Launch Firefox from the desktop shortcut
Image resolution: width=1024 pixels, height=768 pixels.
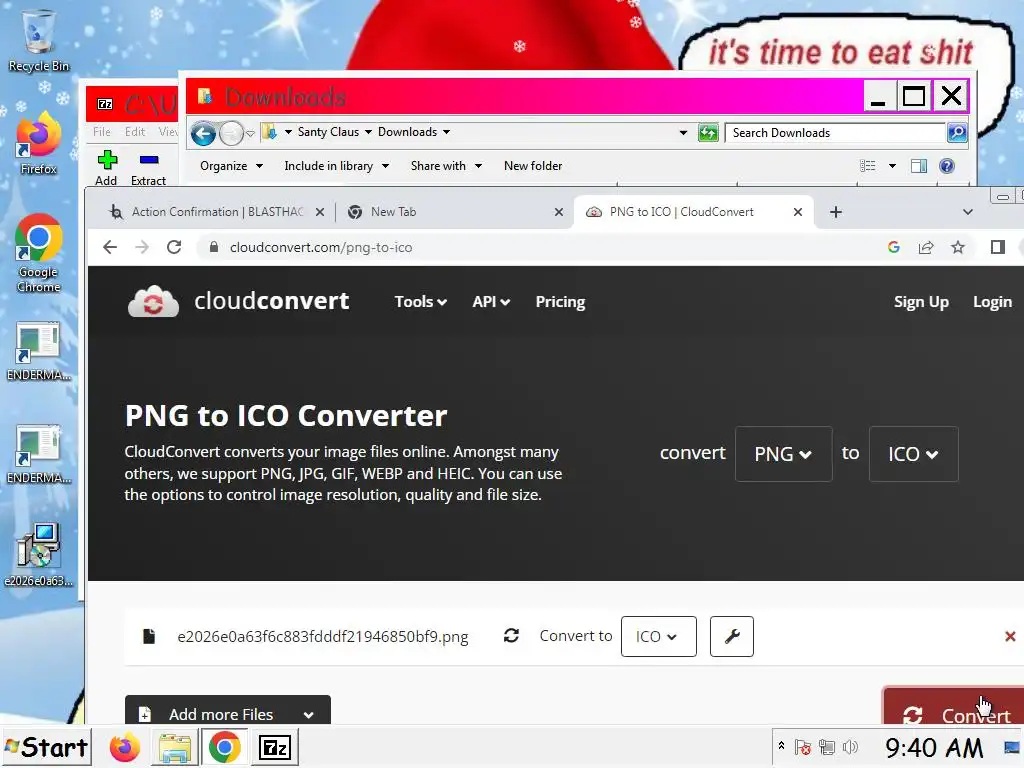[38, 144]
